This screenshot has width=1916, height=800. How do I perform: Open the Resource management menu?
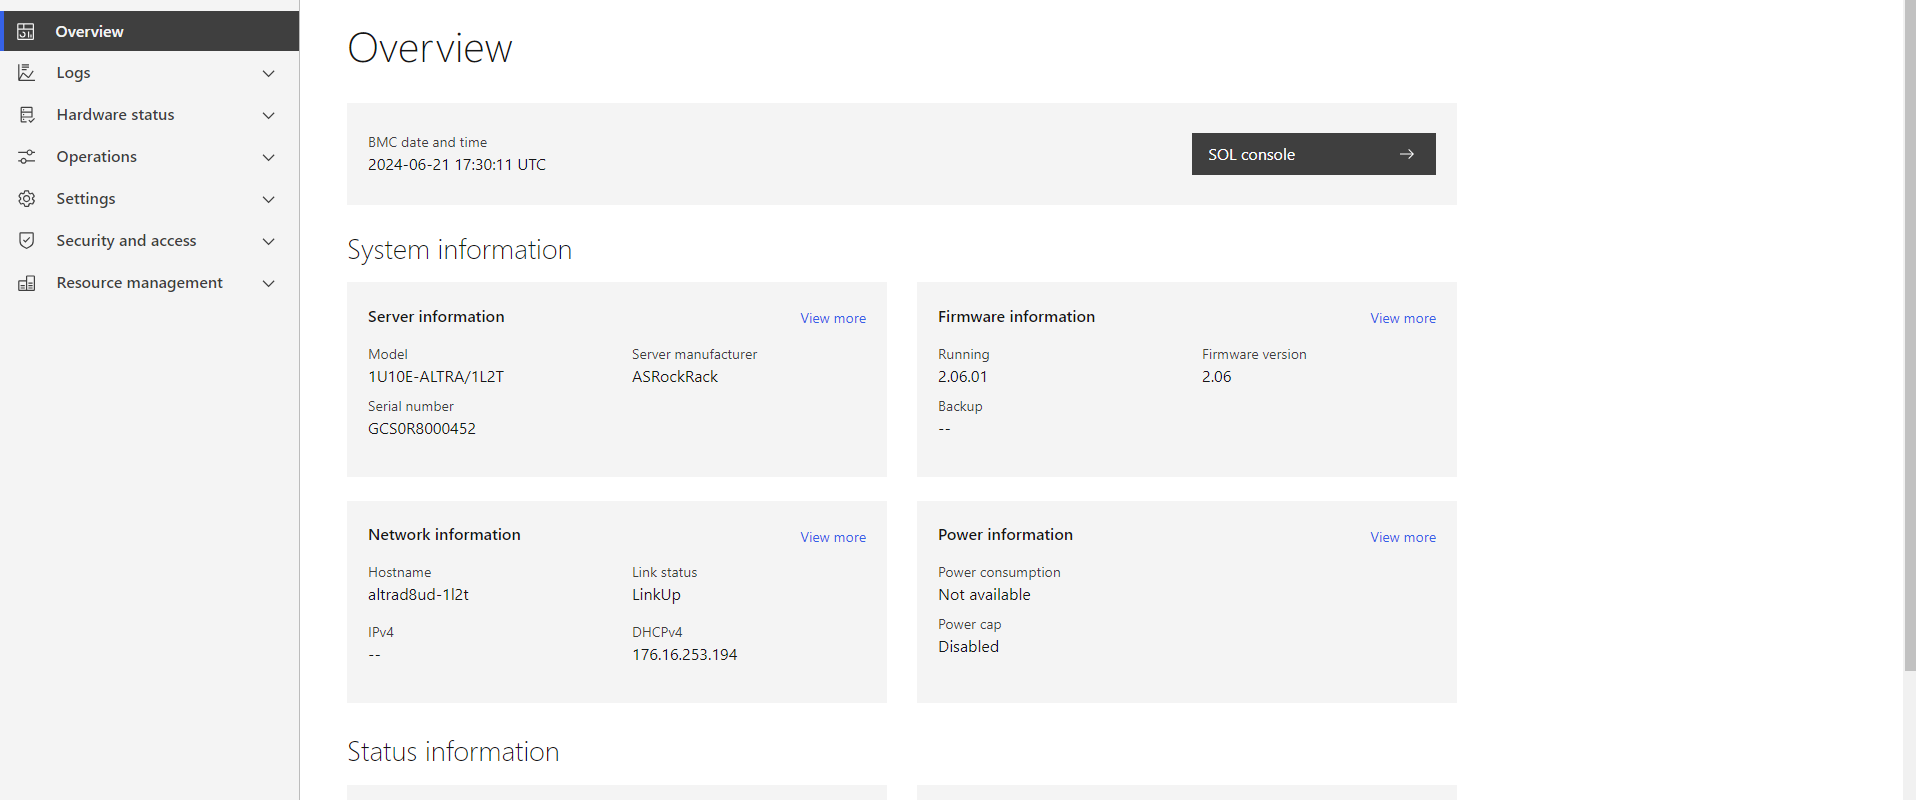[150, 283]
